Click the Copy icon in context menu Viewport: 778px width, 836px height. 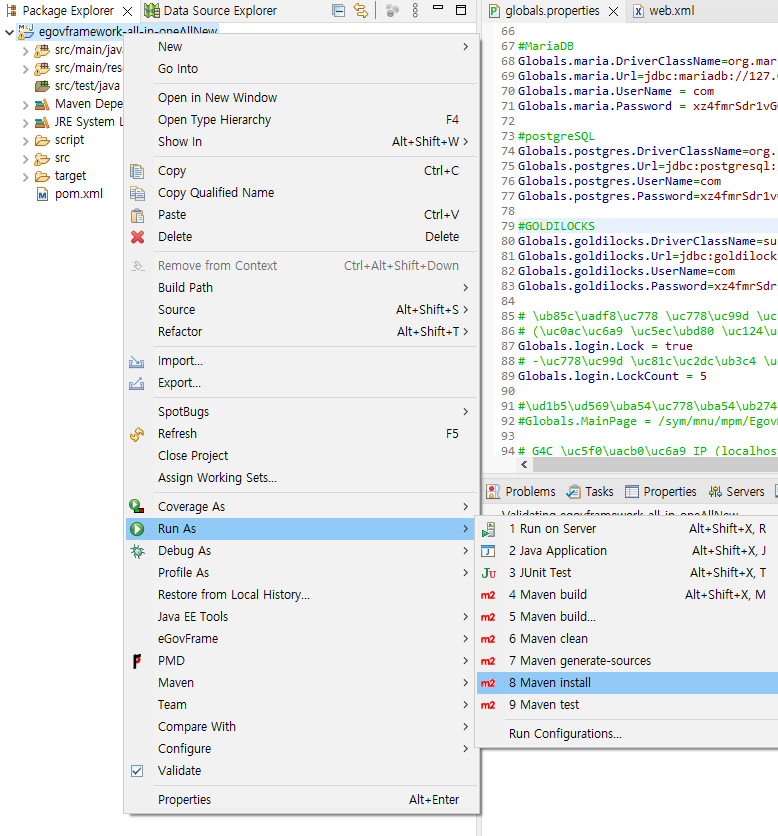pos(137,171)
